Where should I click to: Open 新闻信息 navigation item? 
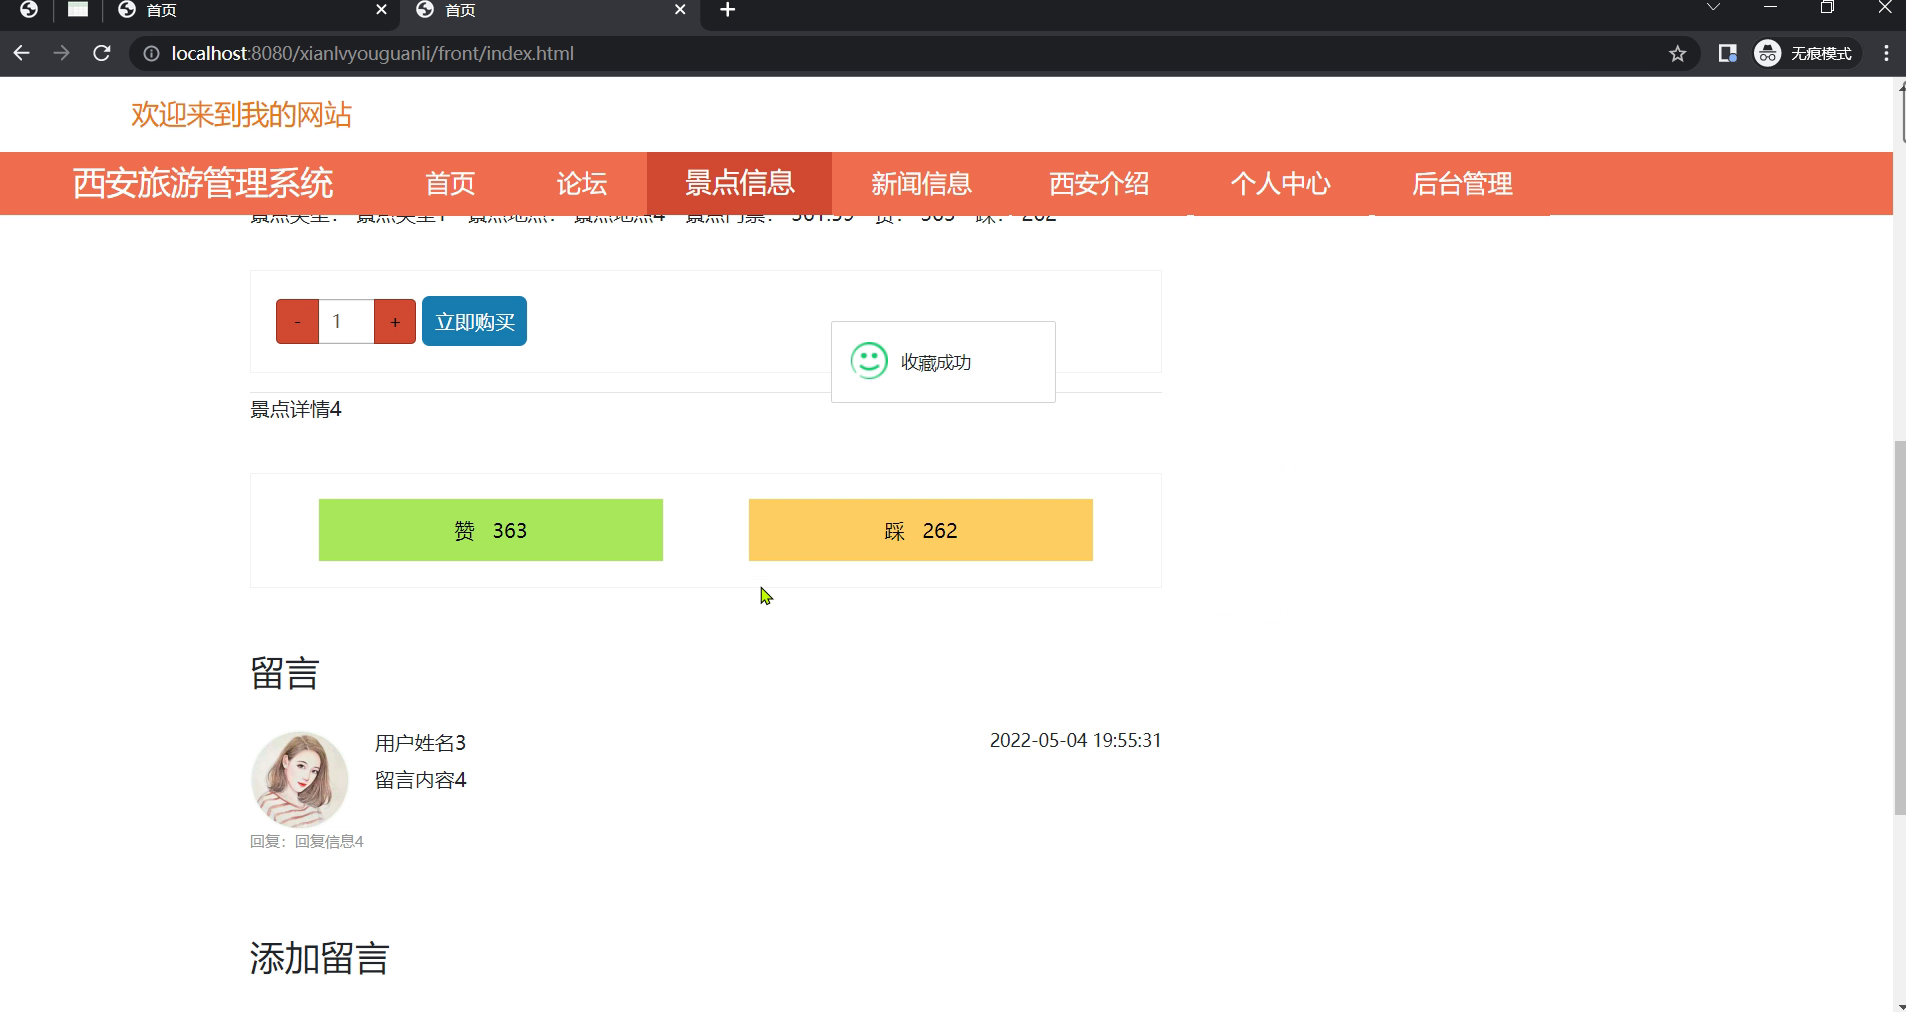tap(921, 184)
